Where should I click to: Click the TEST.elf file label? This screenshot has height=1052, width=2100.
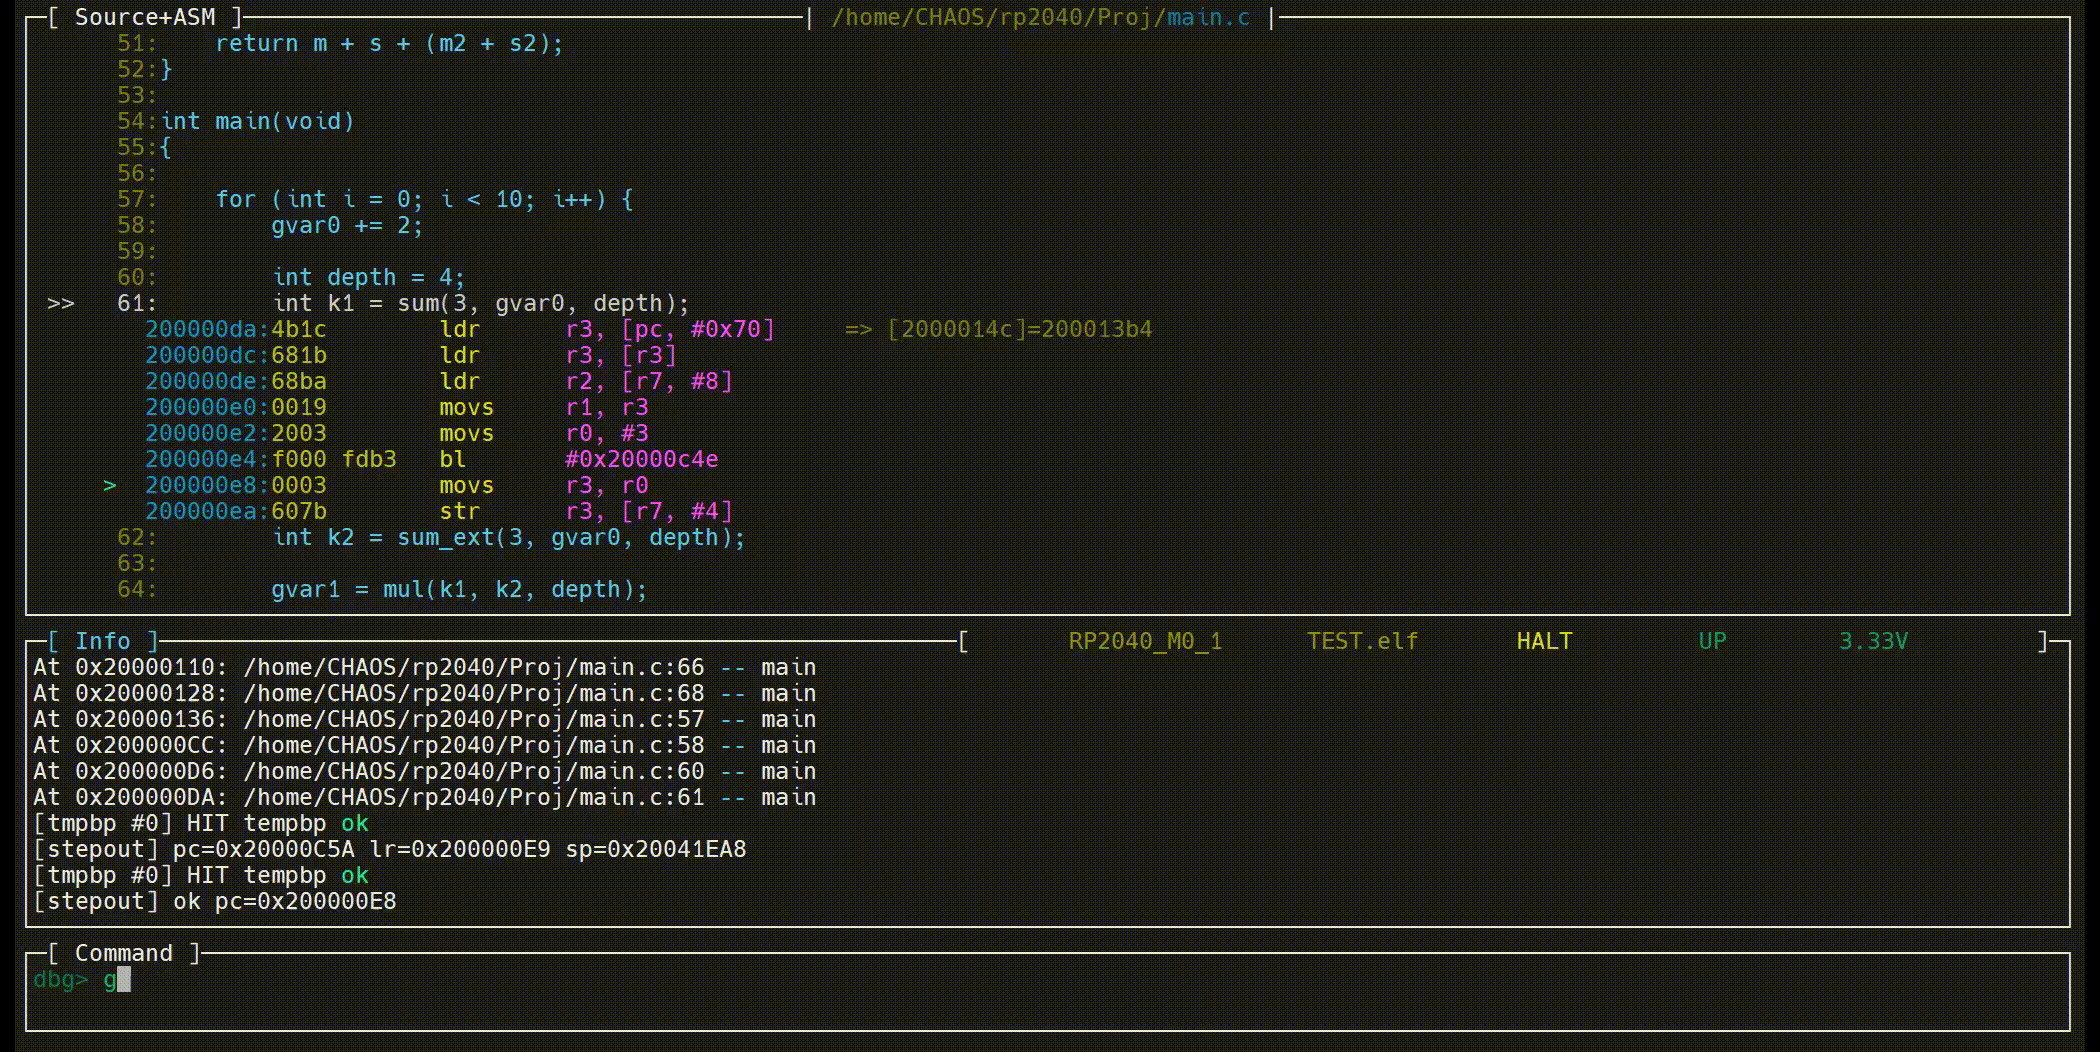pyautogui.click(x=1362, y=642)
